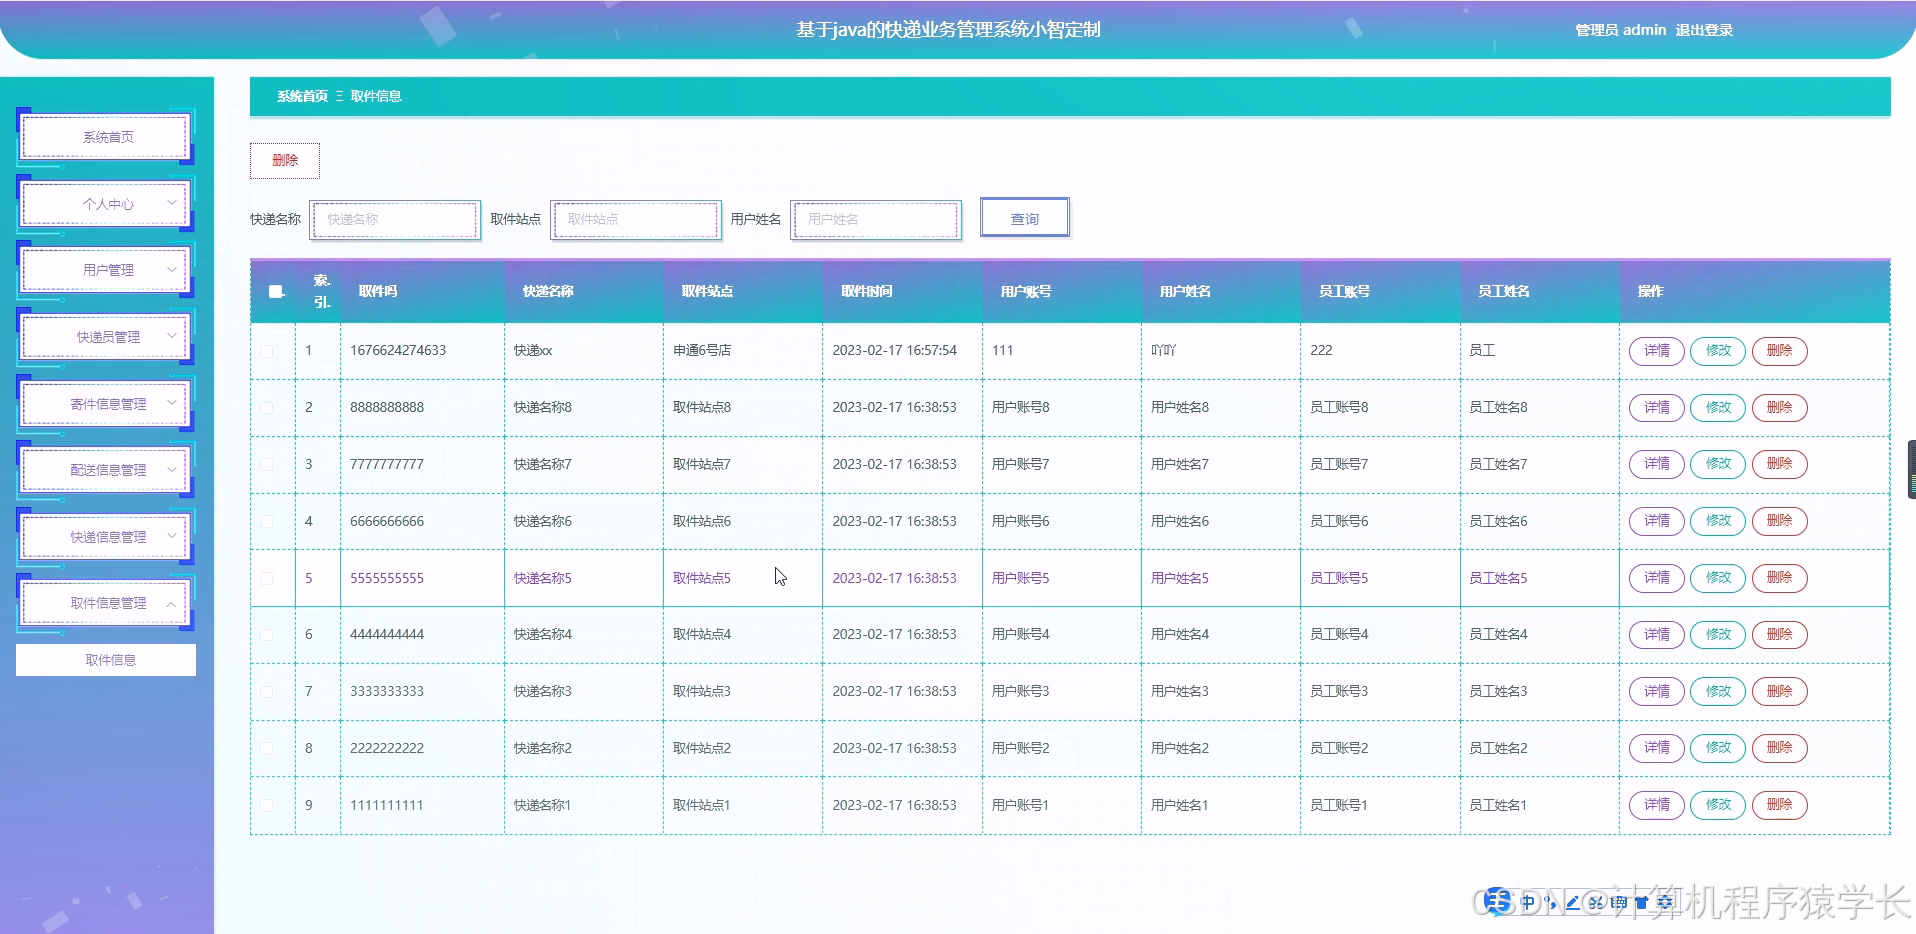This screenshot has height=934, width=1916.
Task: Check the row with code 8888888888
Action: pyautogui.click(x=267, y=408)
